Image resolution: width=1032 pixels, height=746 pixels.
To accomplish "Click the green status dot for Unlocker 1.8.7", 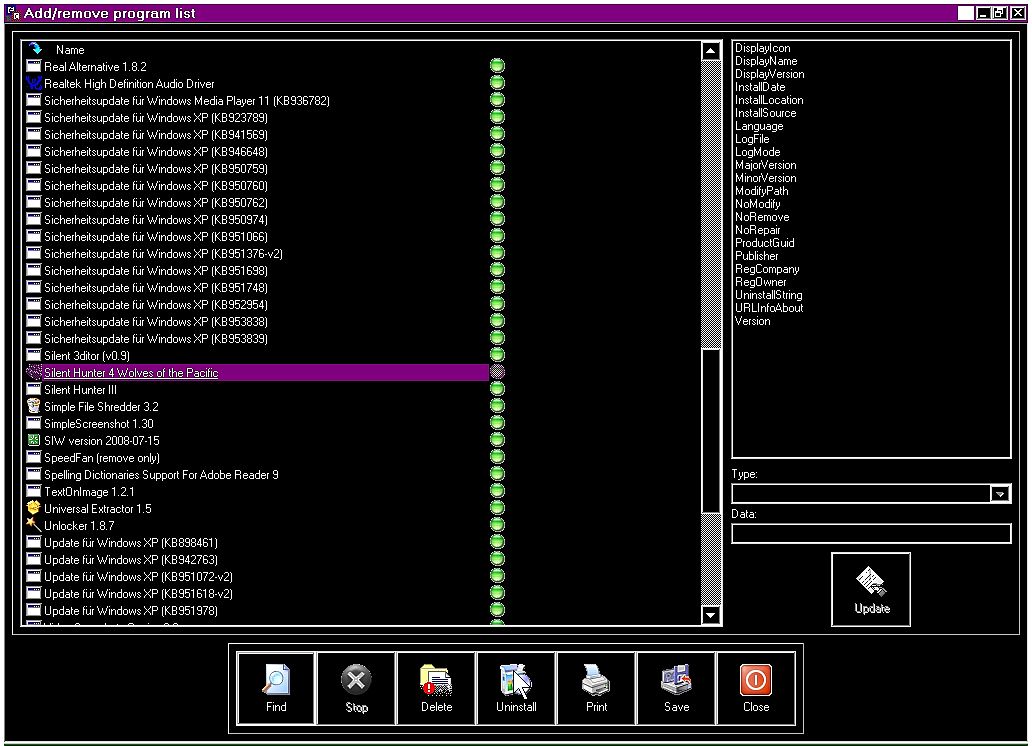I will [498, 525].
